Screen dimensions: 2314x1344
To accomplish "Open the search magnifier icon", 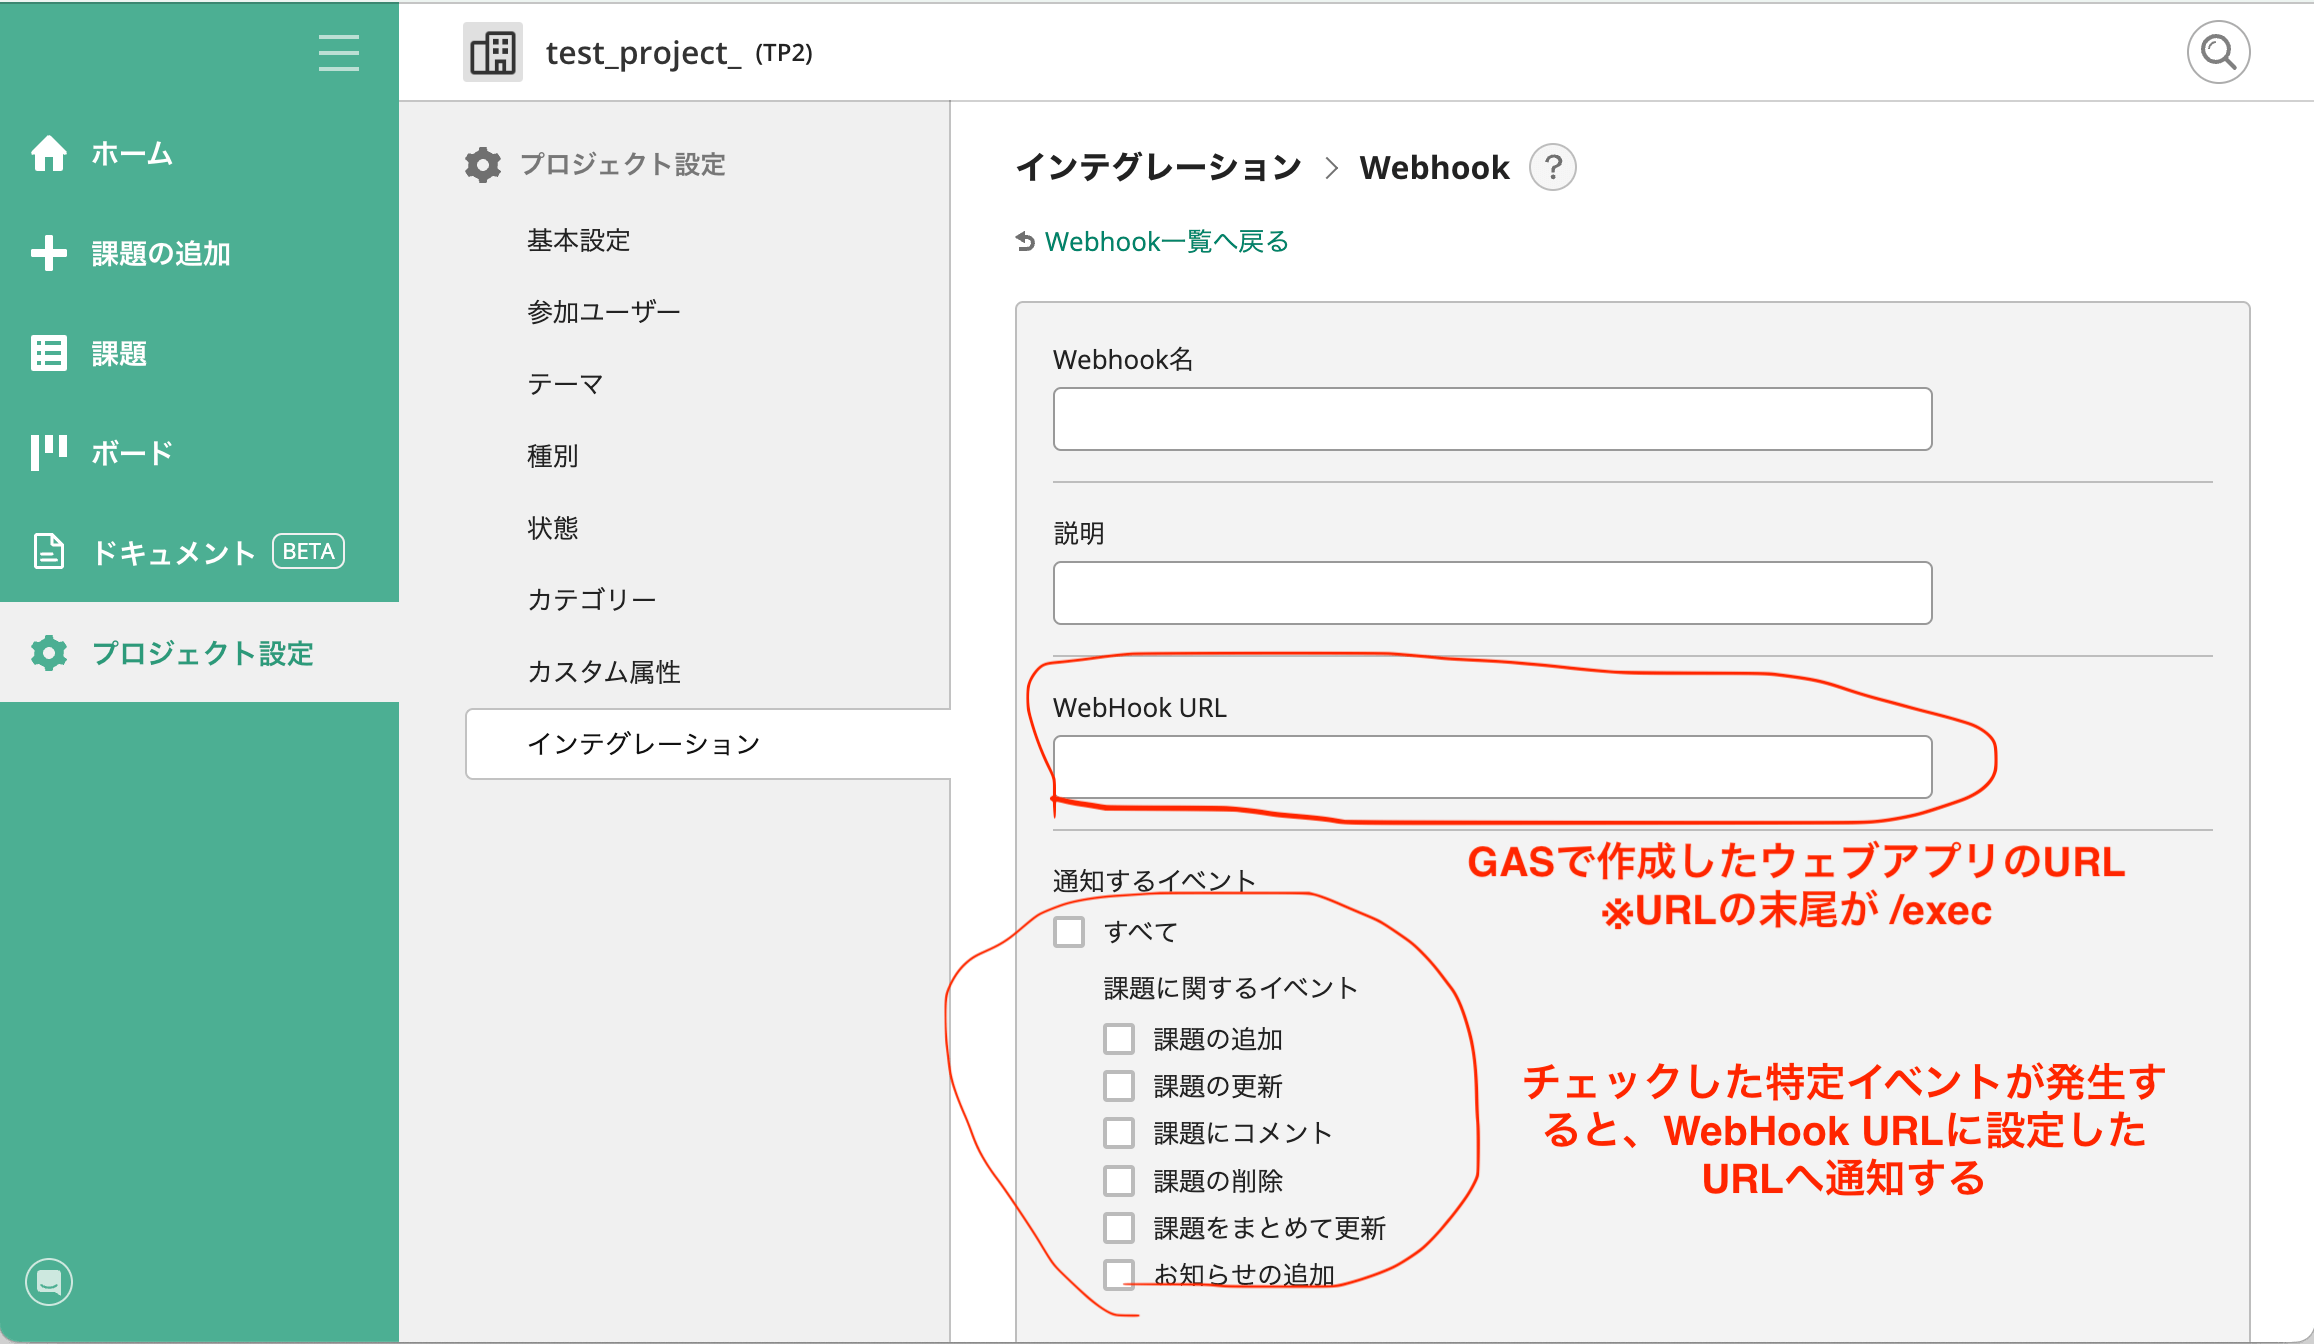I will pos(2217,52).
